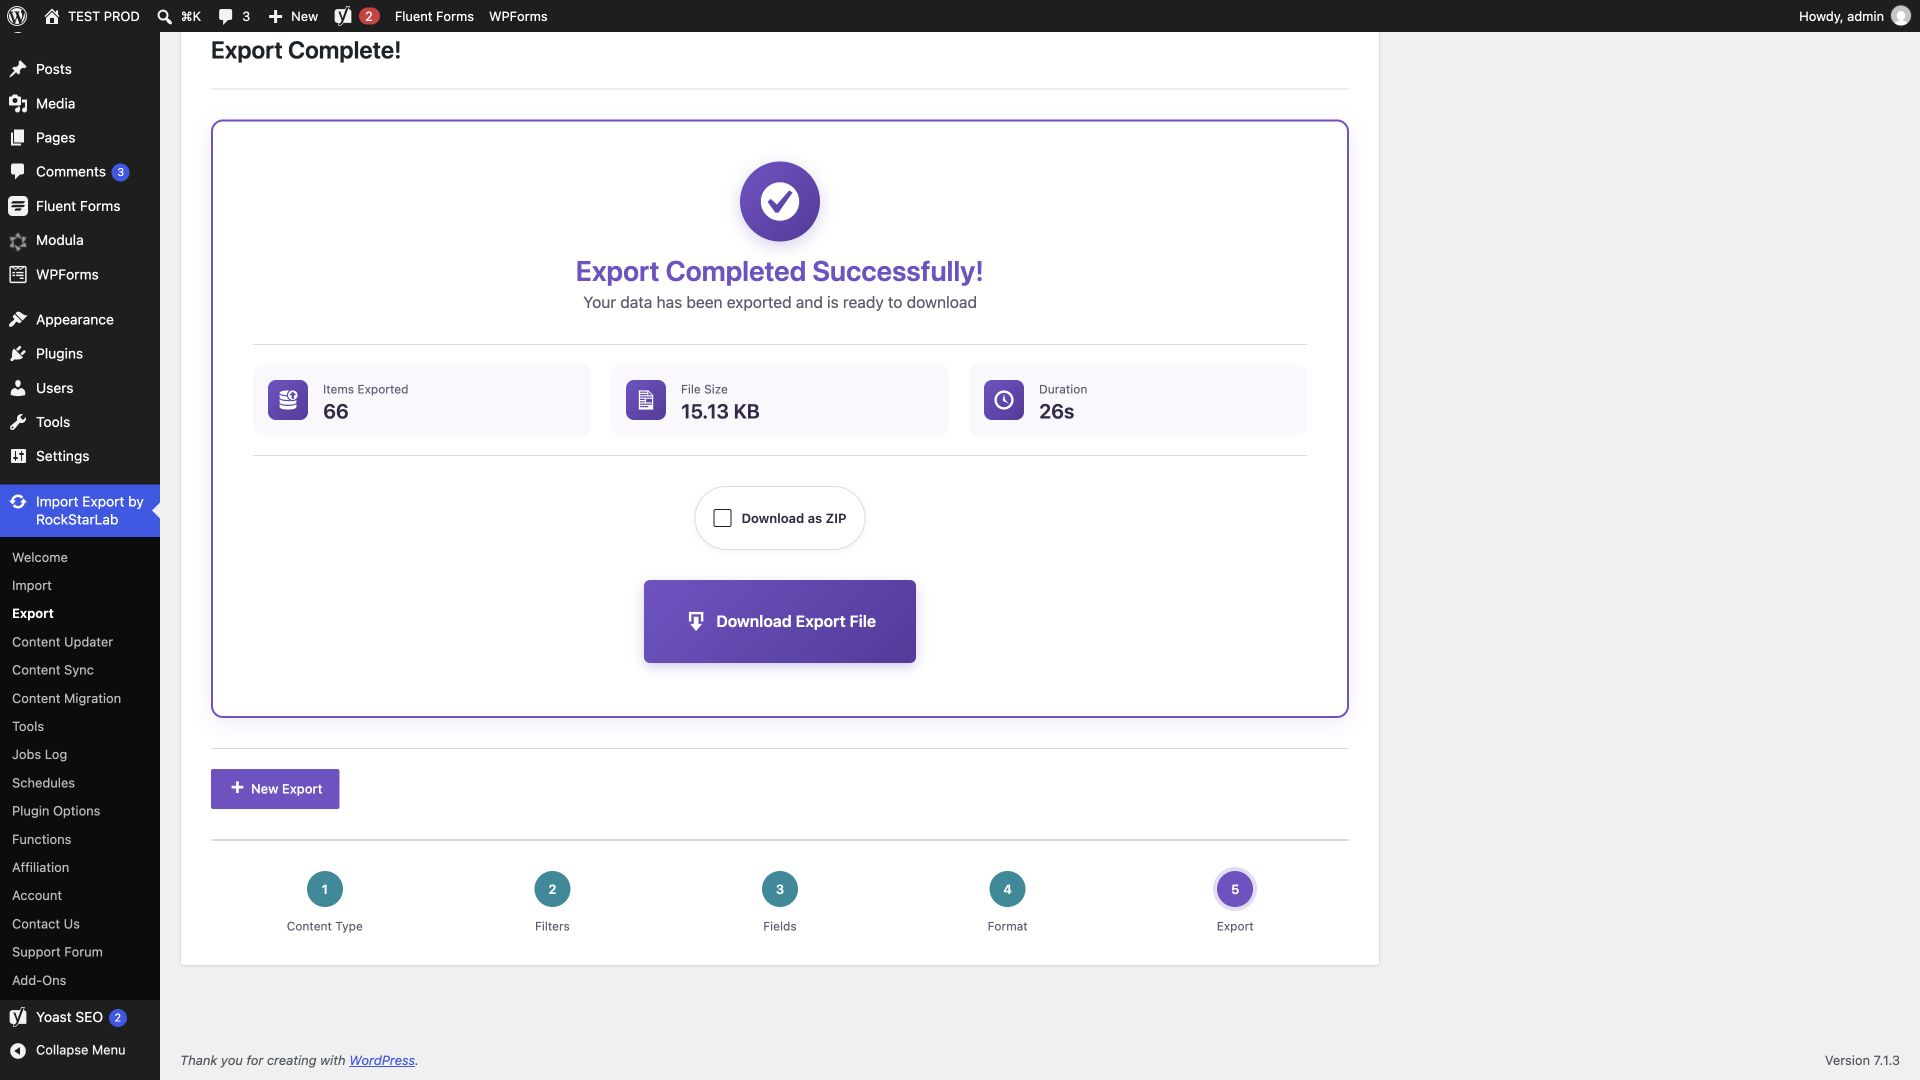Viewport: 1920px width, 1080px height.
Task: Click the Appearance brush icon in sidebar
Action: (x=18, y=319)
